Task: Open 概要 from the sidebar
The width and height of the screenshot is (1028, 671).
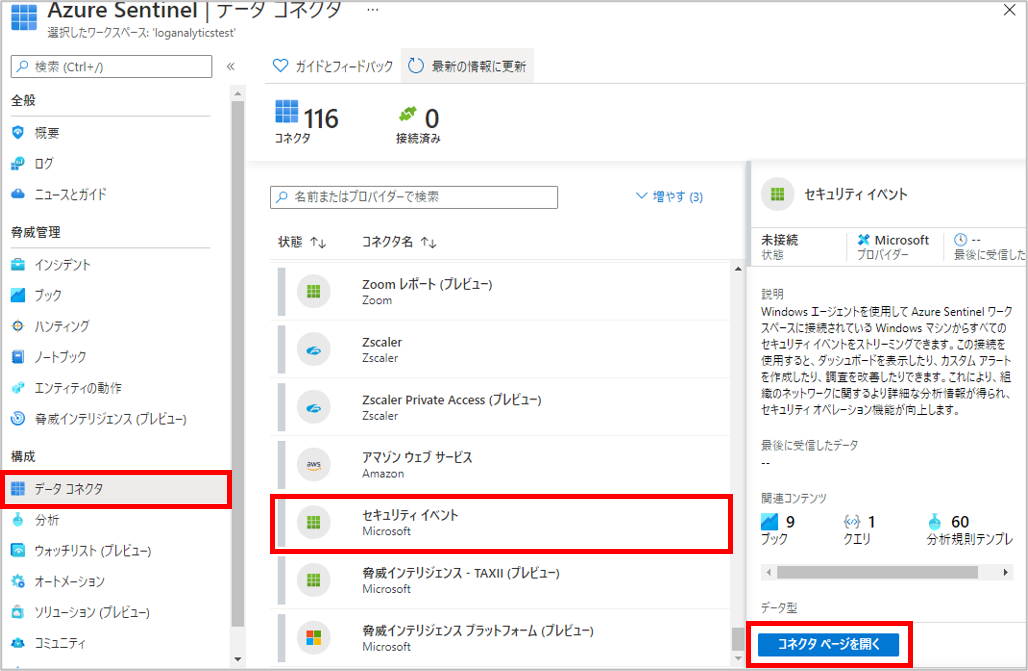Action: pos(46,132)
